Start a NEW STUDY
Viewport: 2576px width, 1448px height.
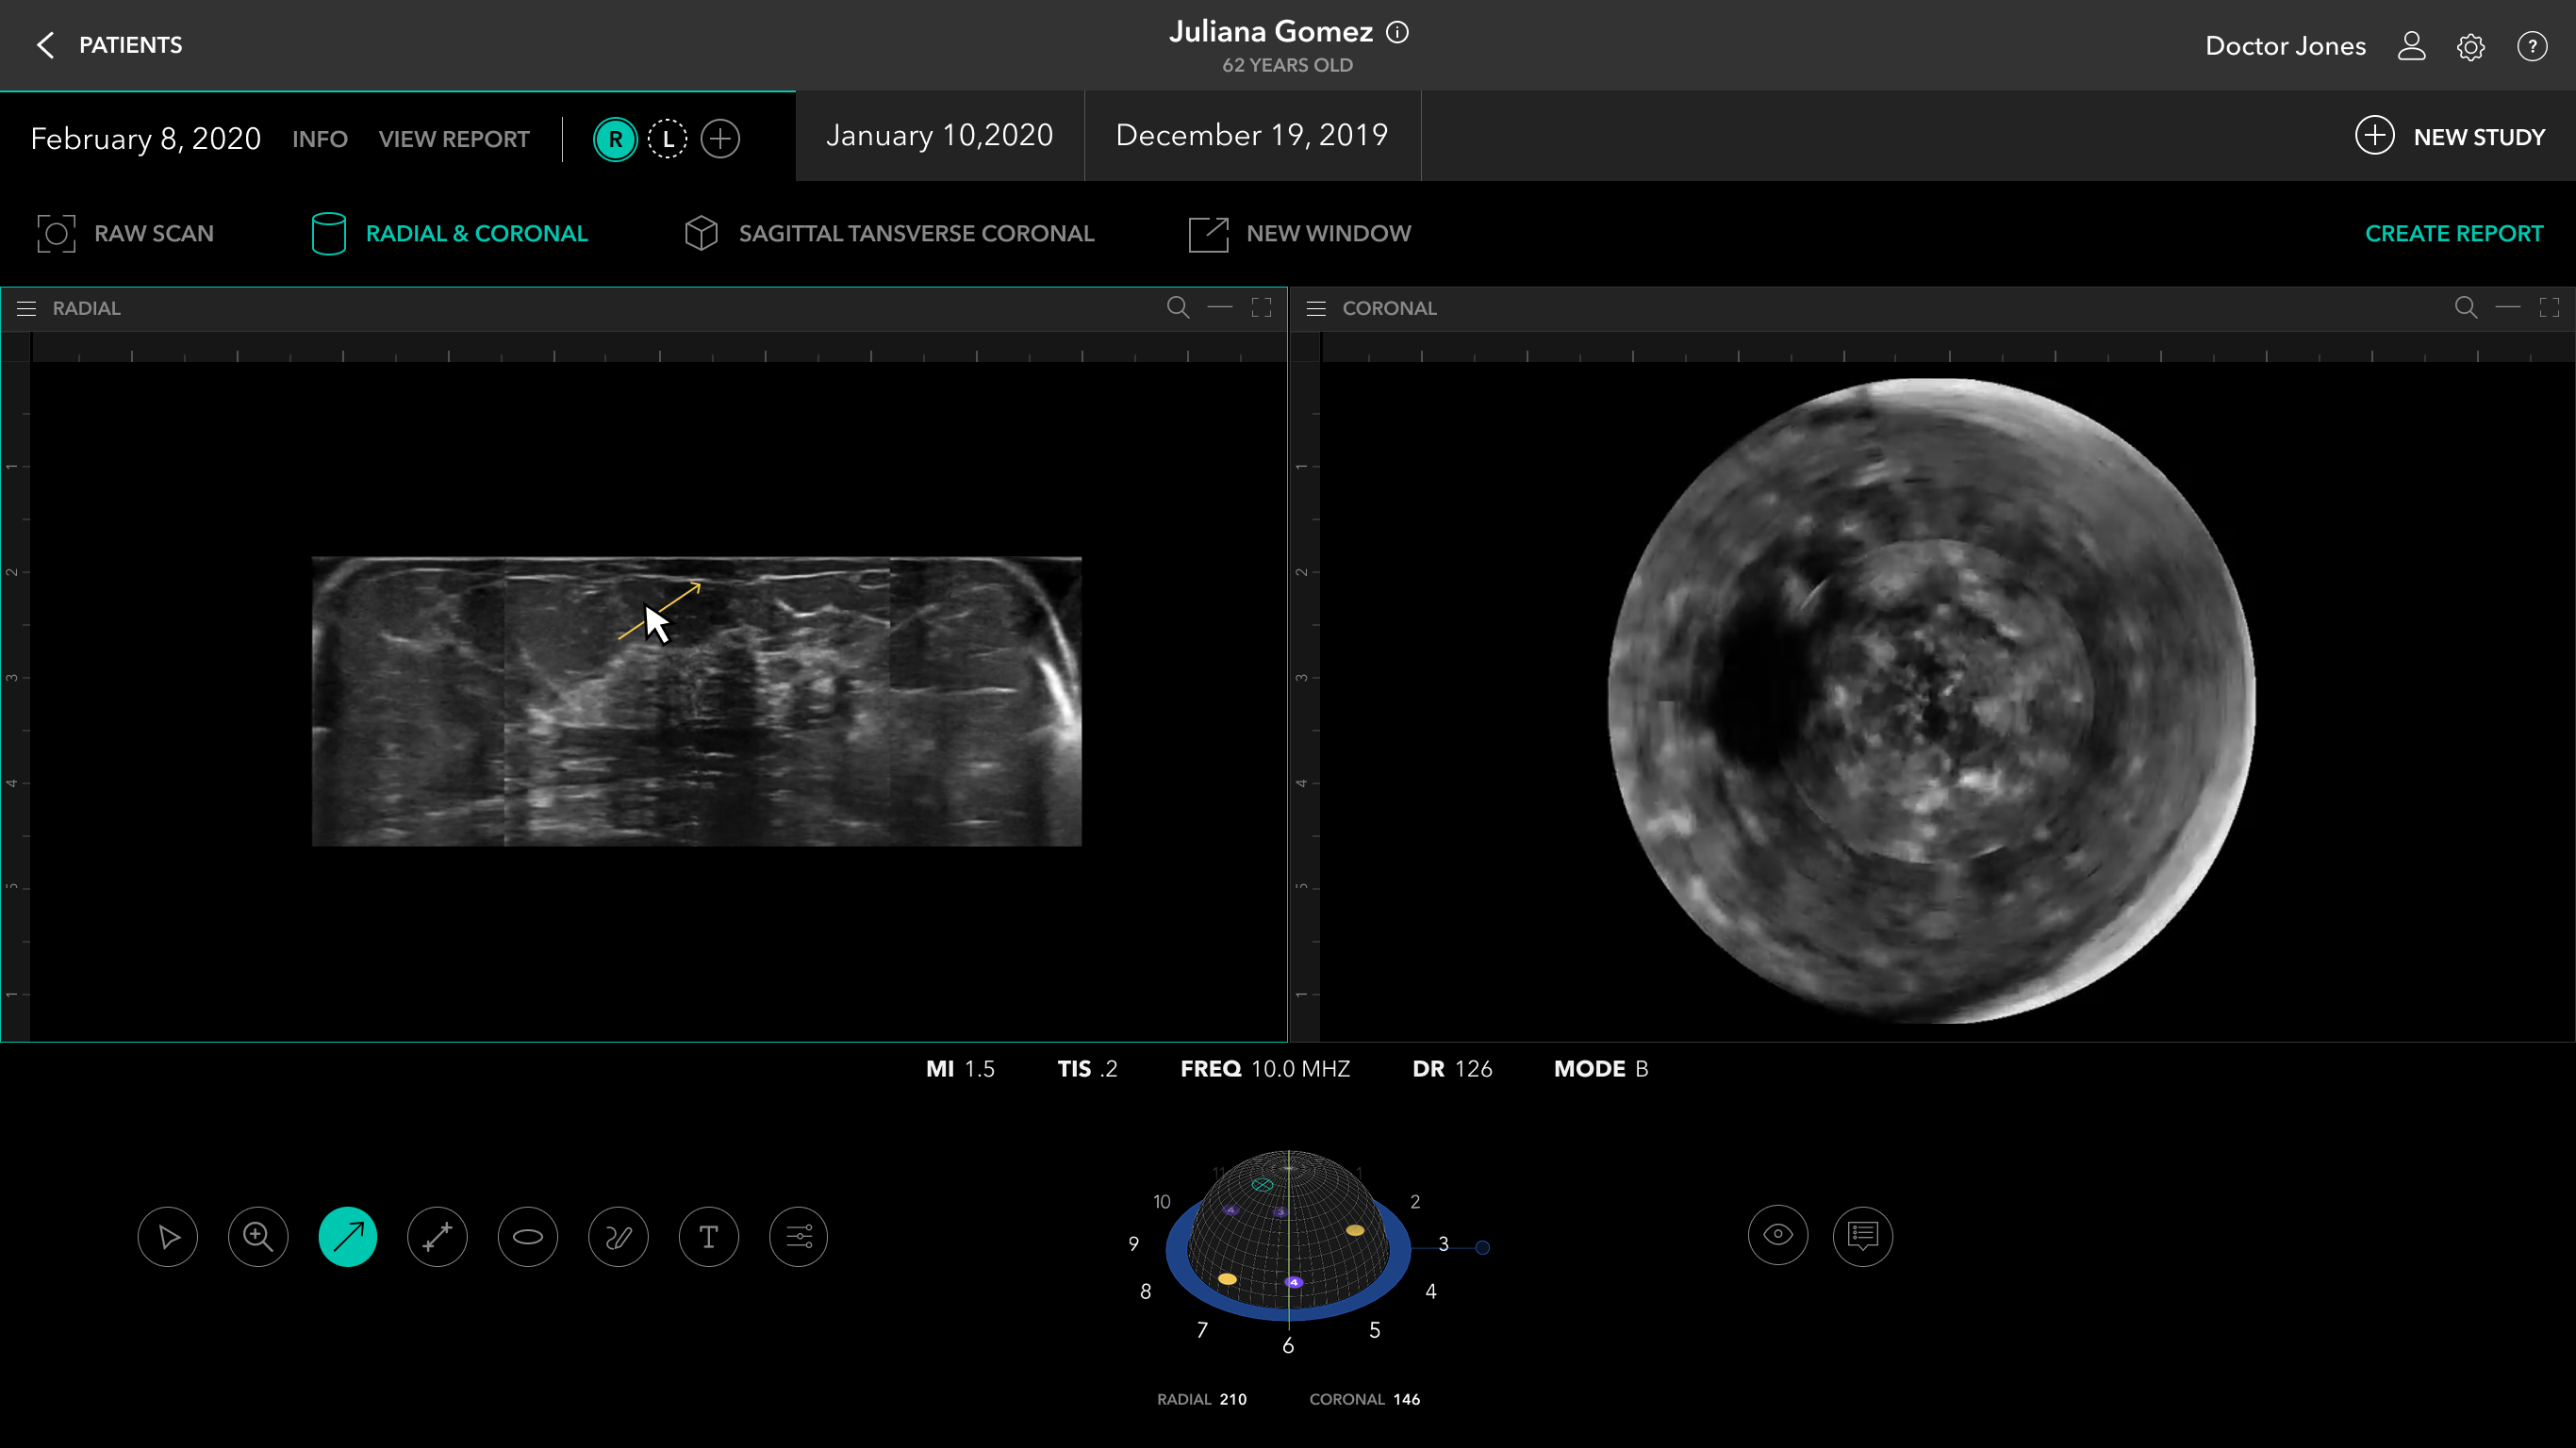click(x=2449, y=136)
